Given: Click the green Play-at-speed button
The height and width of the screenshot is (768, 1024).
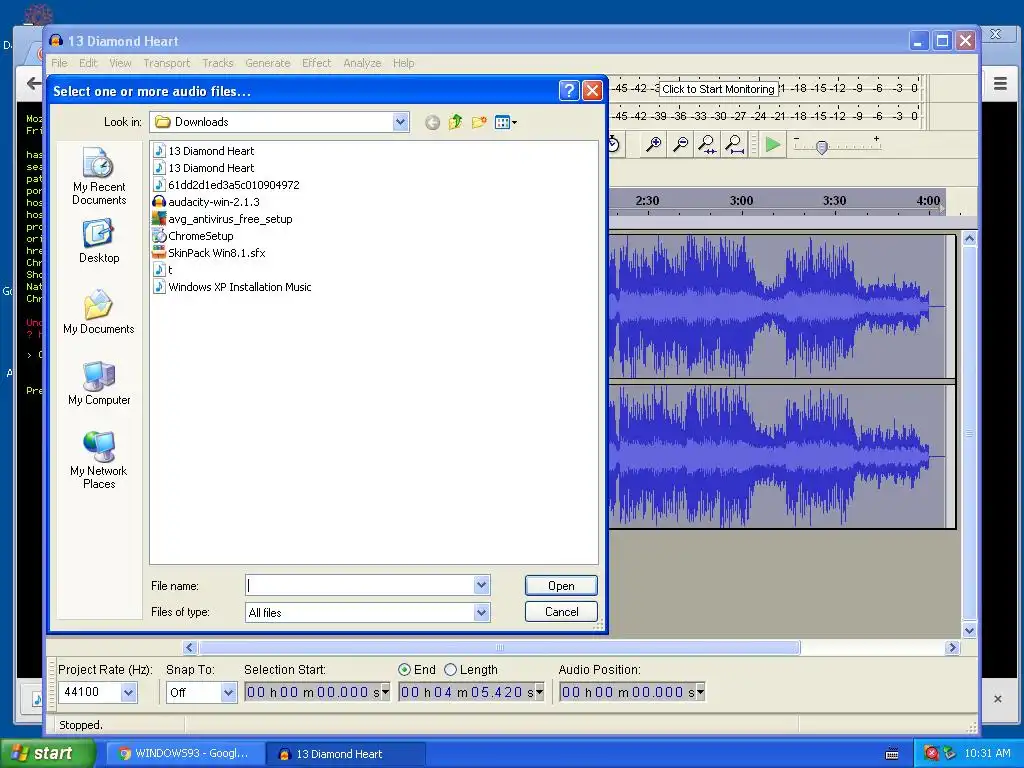Looking at the screenshot, I should (773, 144).
